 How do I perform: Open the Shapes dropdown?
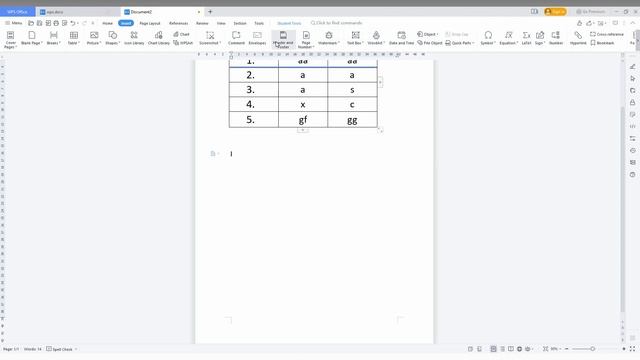(x=112, y=38)
